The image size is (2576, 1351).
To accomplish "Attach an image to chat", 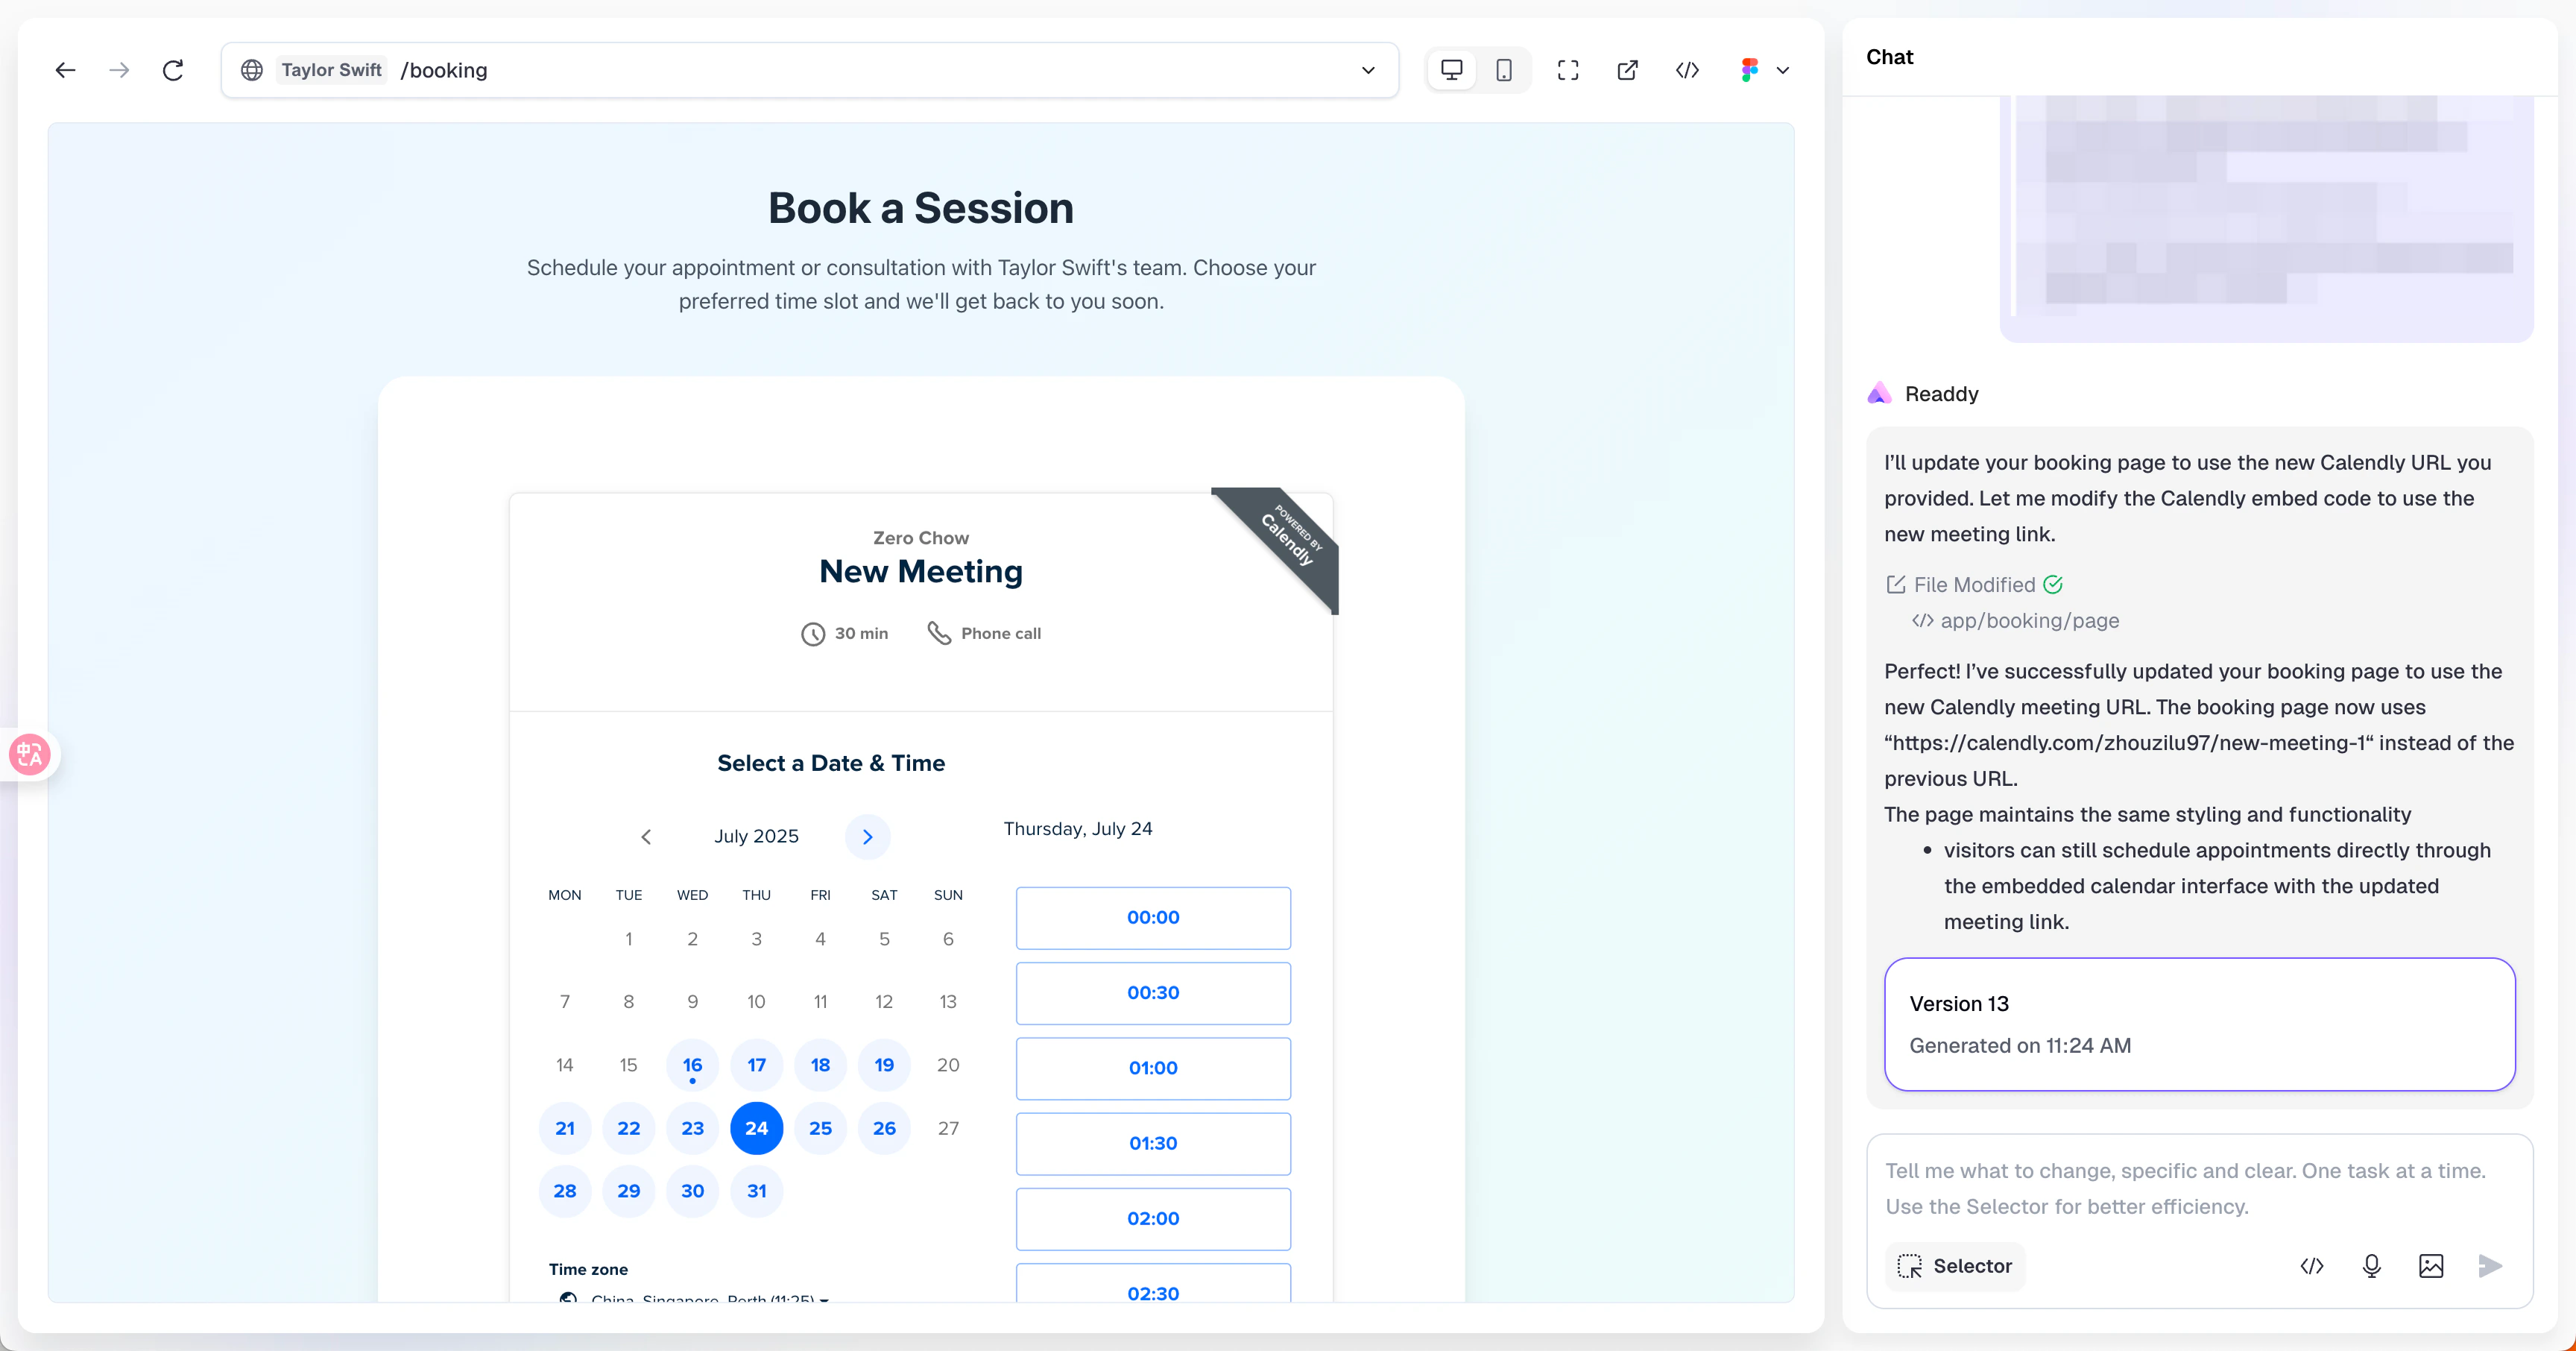I will [2431, 1266].
